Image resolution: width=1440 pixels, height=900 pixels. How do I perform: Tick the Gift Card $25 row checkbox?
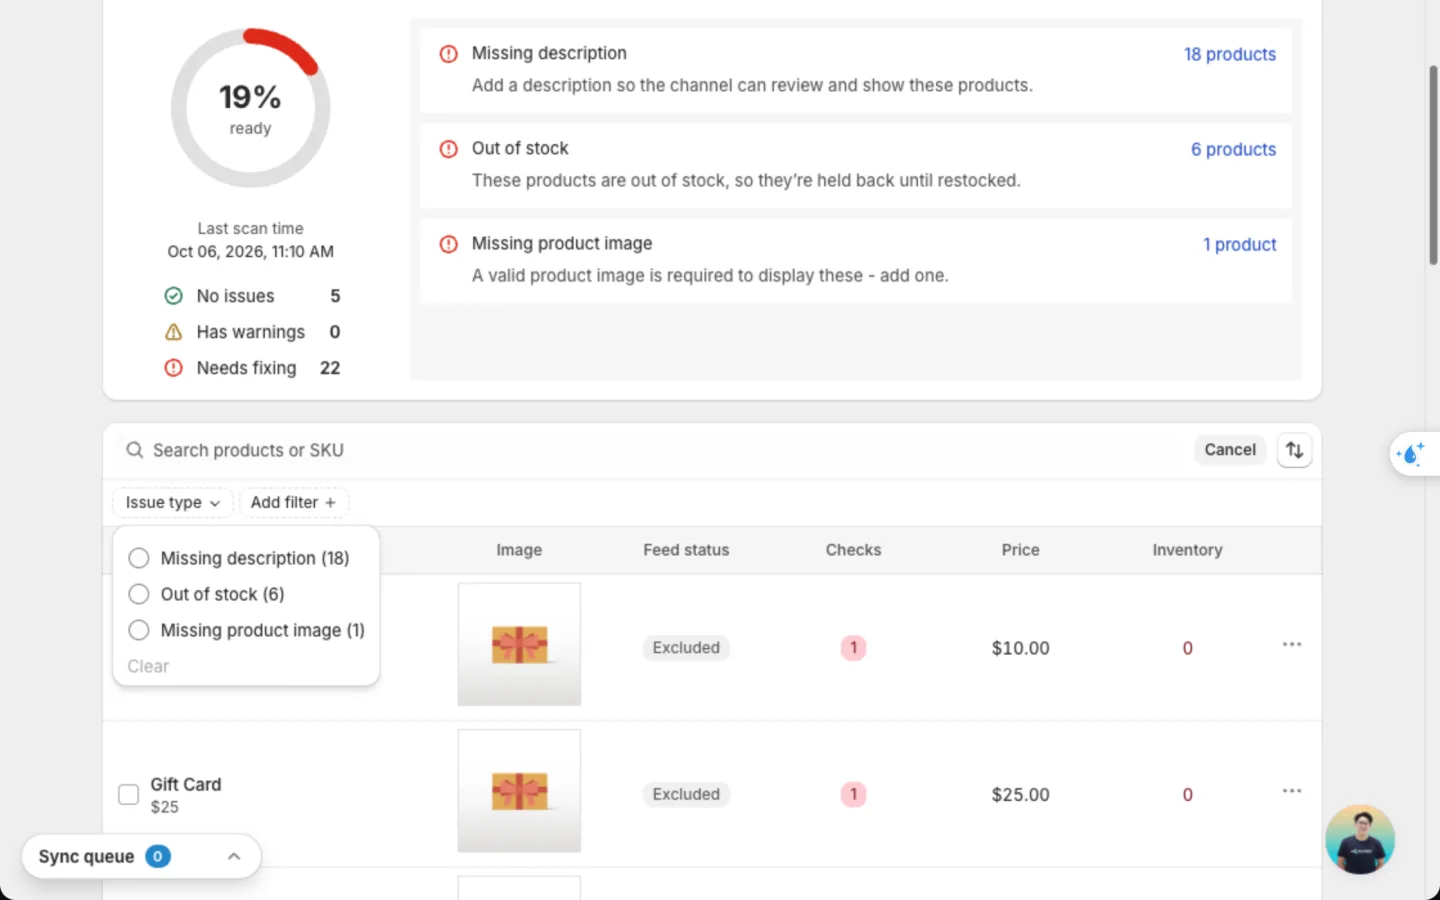coord(128,794)
